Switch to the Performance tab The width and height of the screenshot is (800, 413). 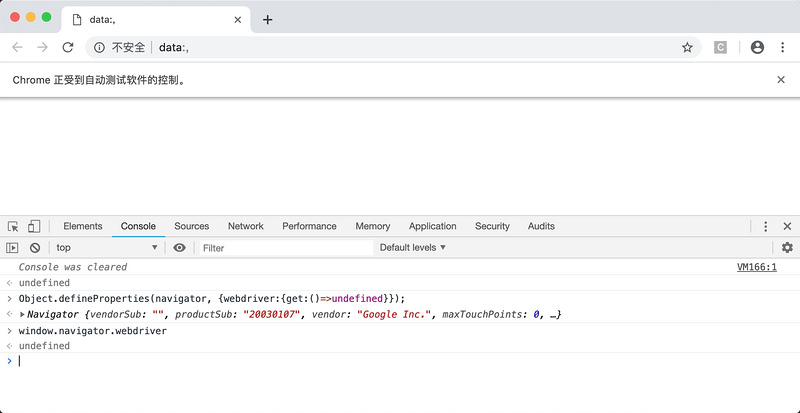(x=309, y=226)
